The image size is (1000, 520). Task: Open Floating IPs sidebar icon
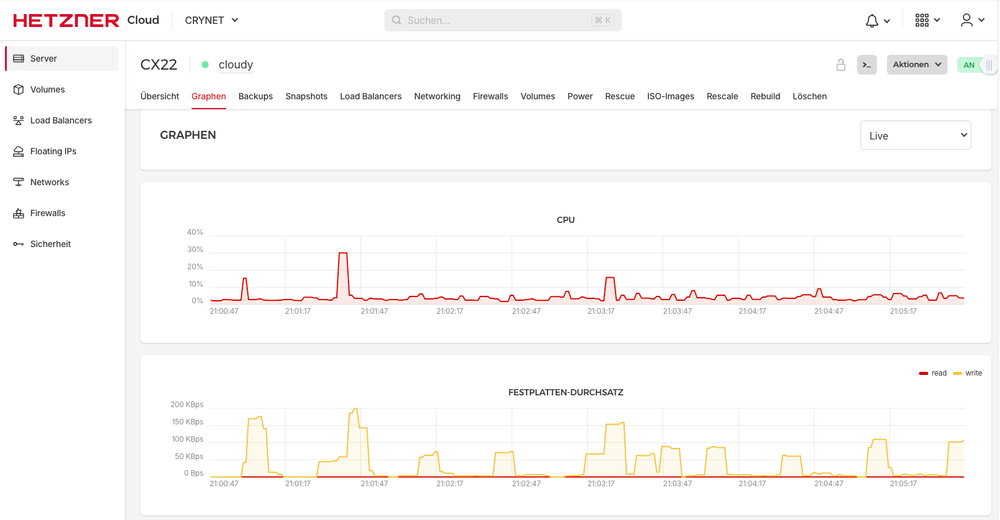[19, 152]
